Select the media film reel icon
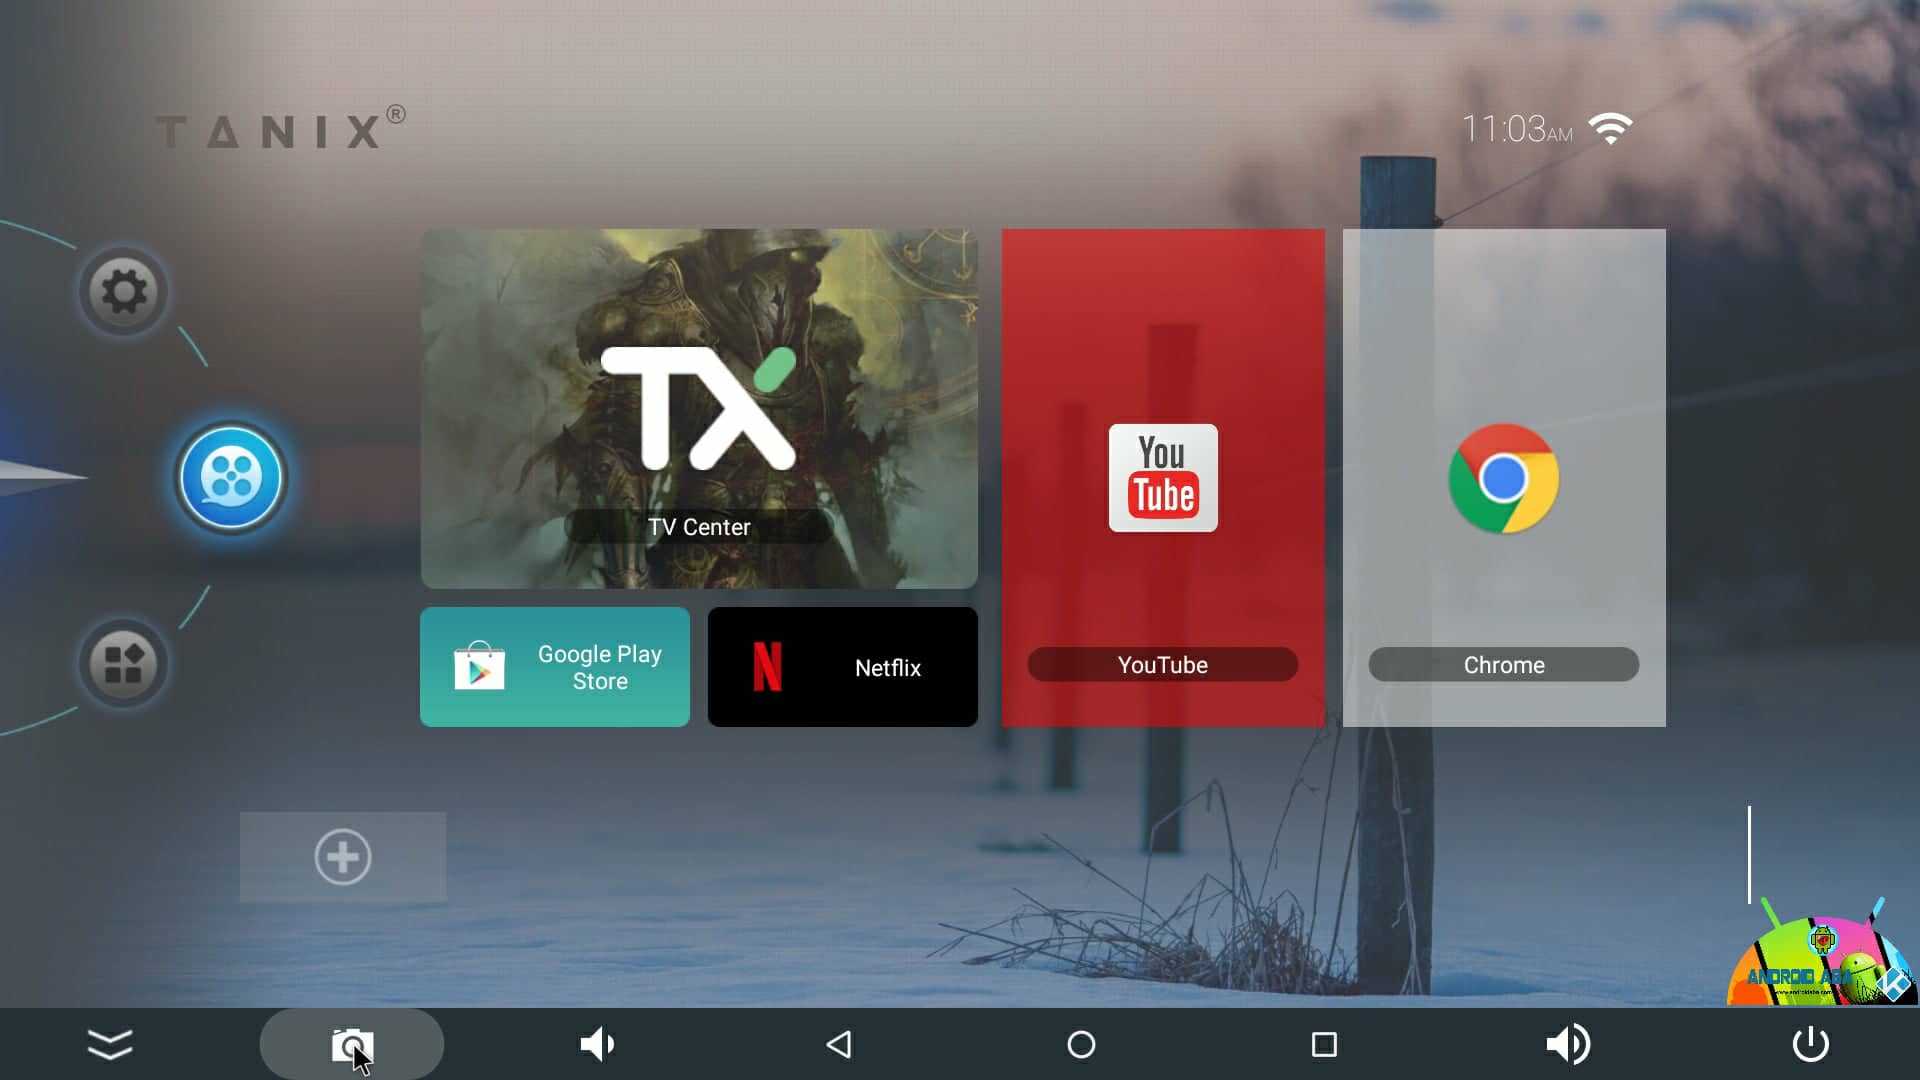 (231, 477)
